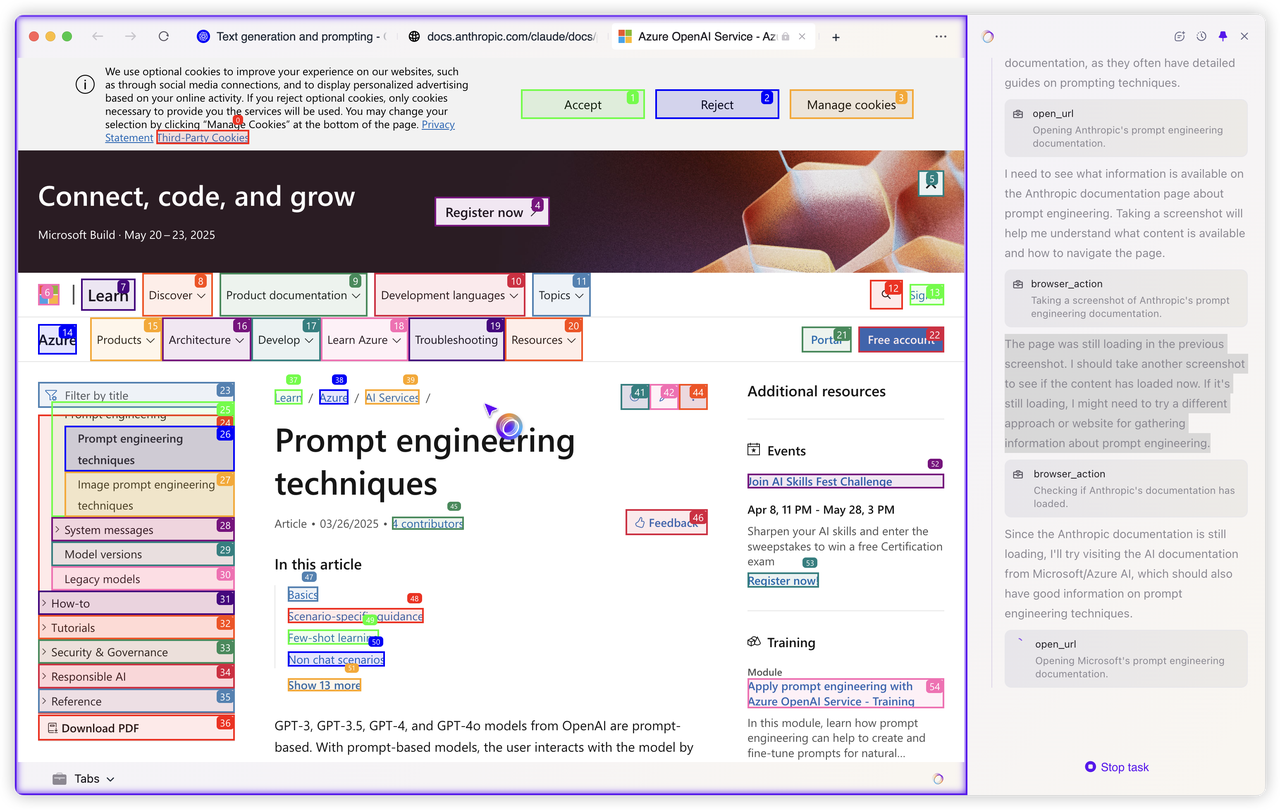This screenshot has width=1280, height=810.
Task: Go back with the browser back arrow
Action: tap(97, 36)
